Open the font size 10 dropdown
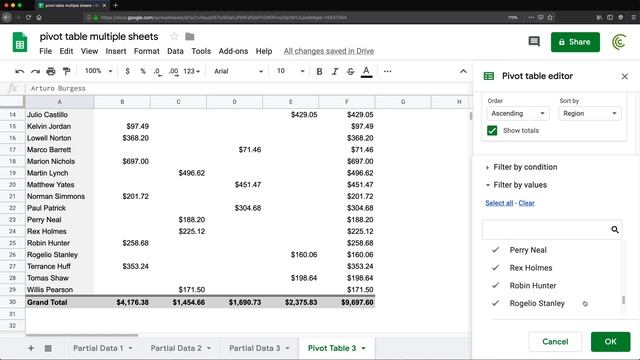This screenshot has height=360, width=640. 291,71
